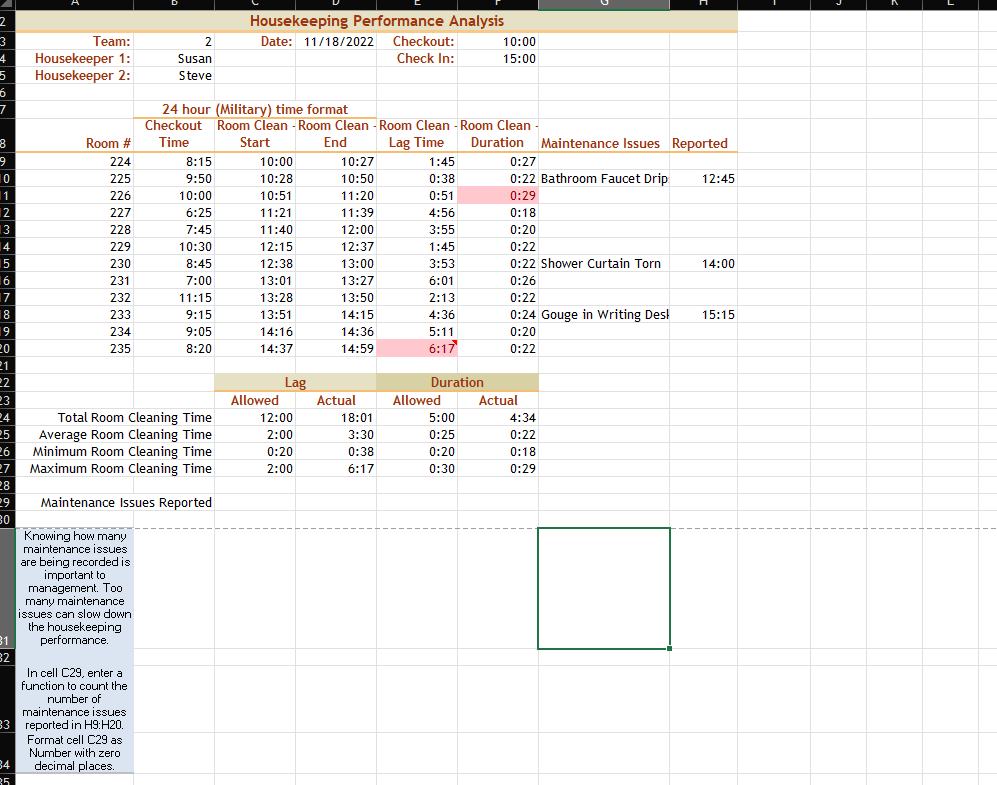
Task: Select the Maximum Room Cleaning Time value 6:17
Action: (x=336, y=468)
